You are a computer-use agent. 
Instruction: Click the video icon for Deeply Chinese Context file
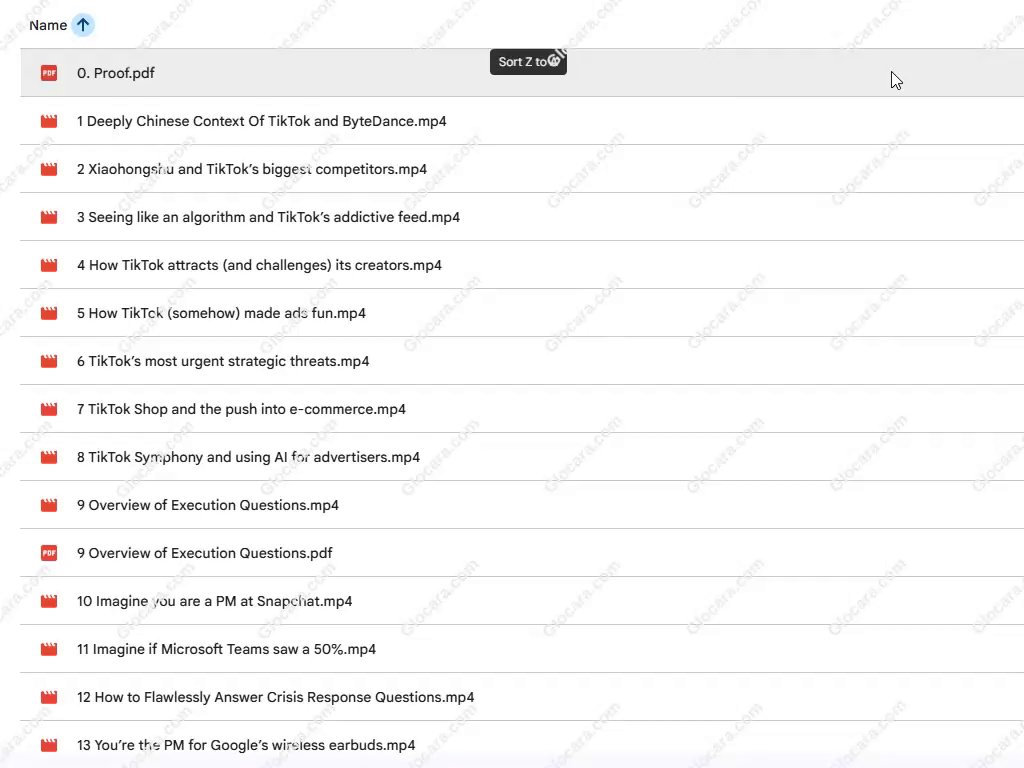[49, 121]
